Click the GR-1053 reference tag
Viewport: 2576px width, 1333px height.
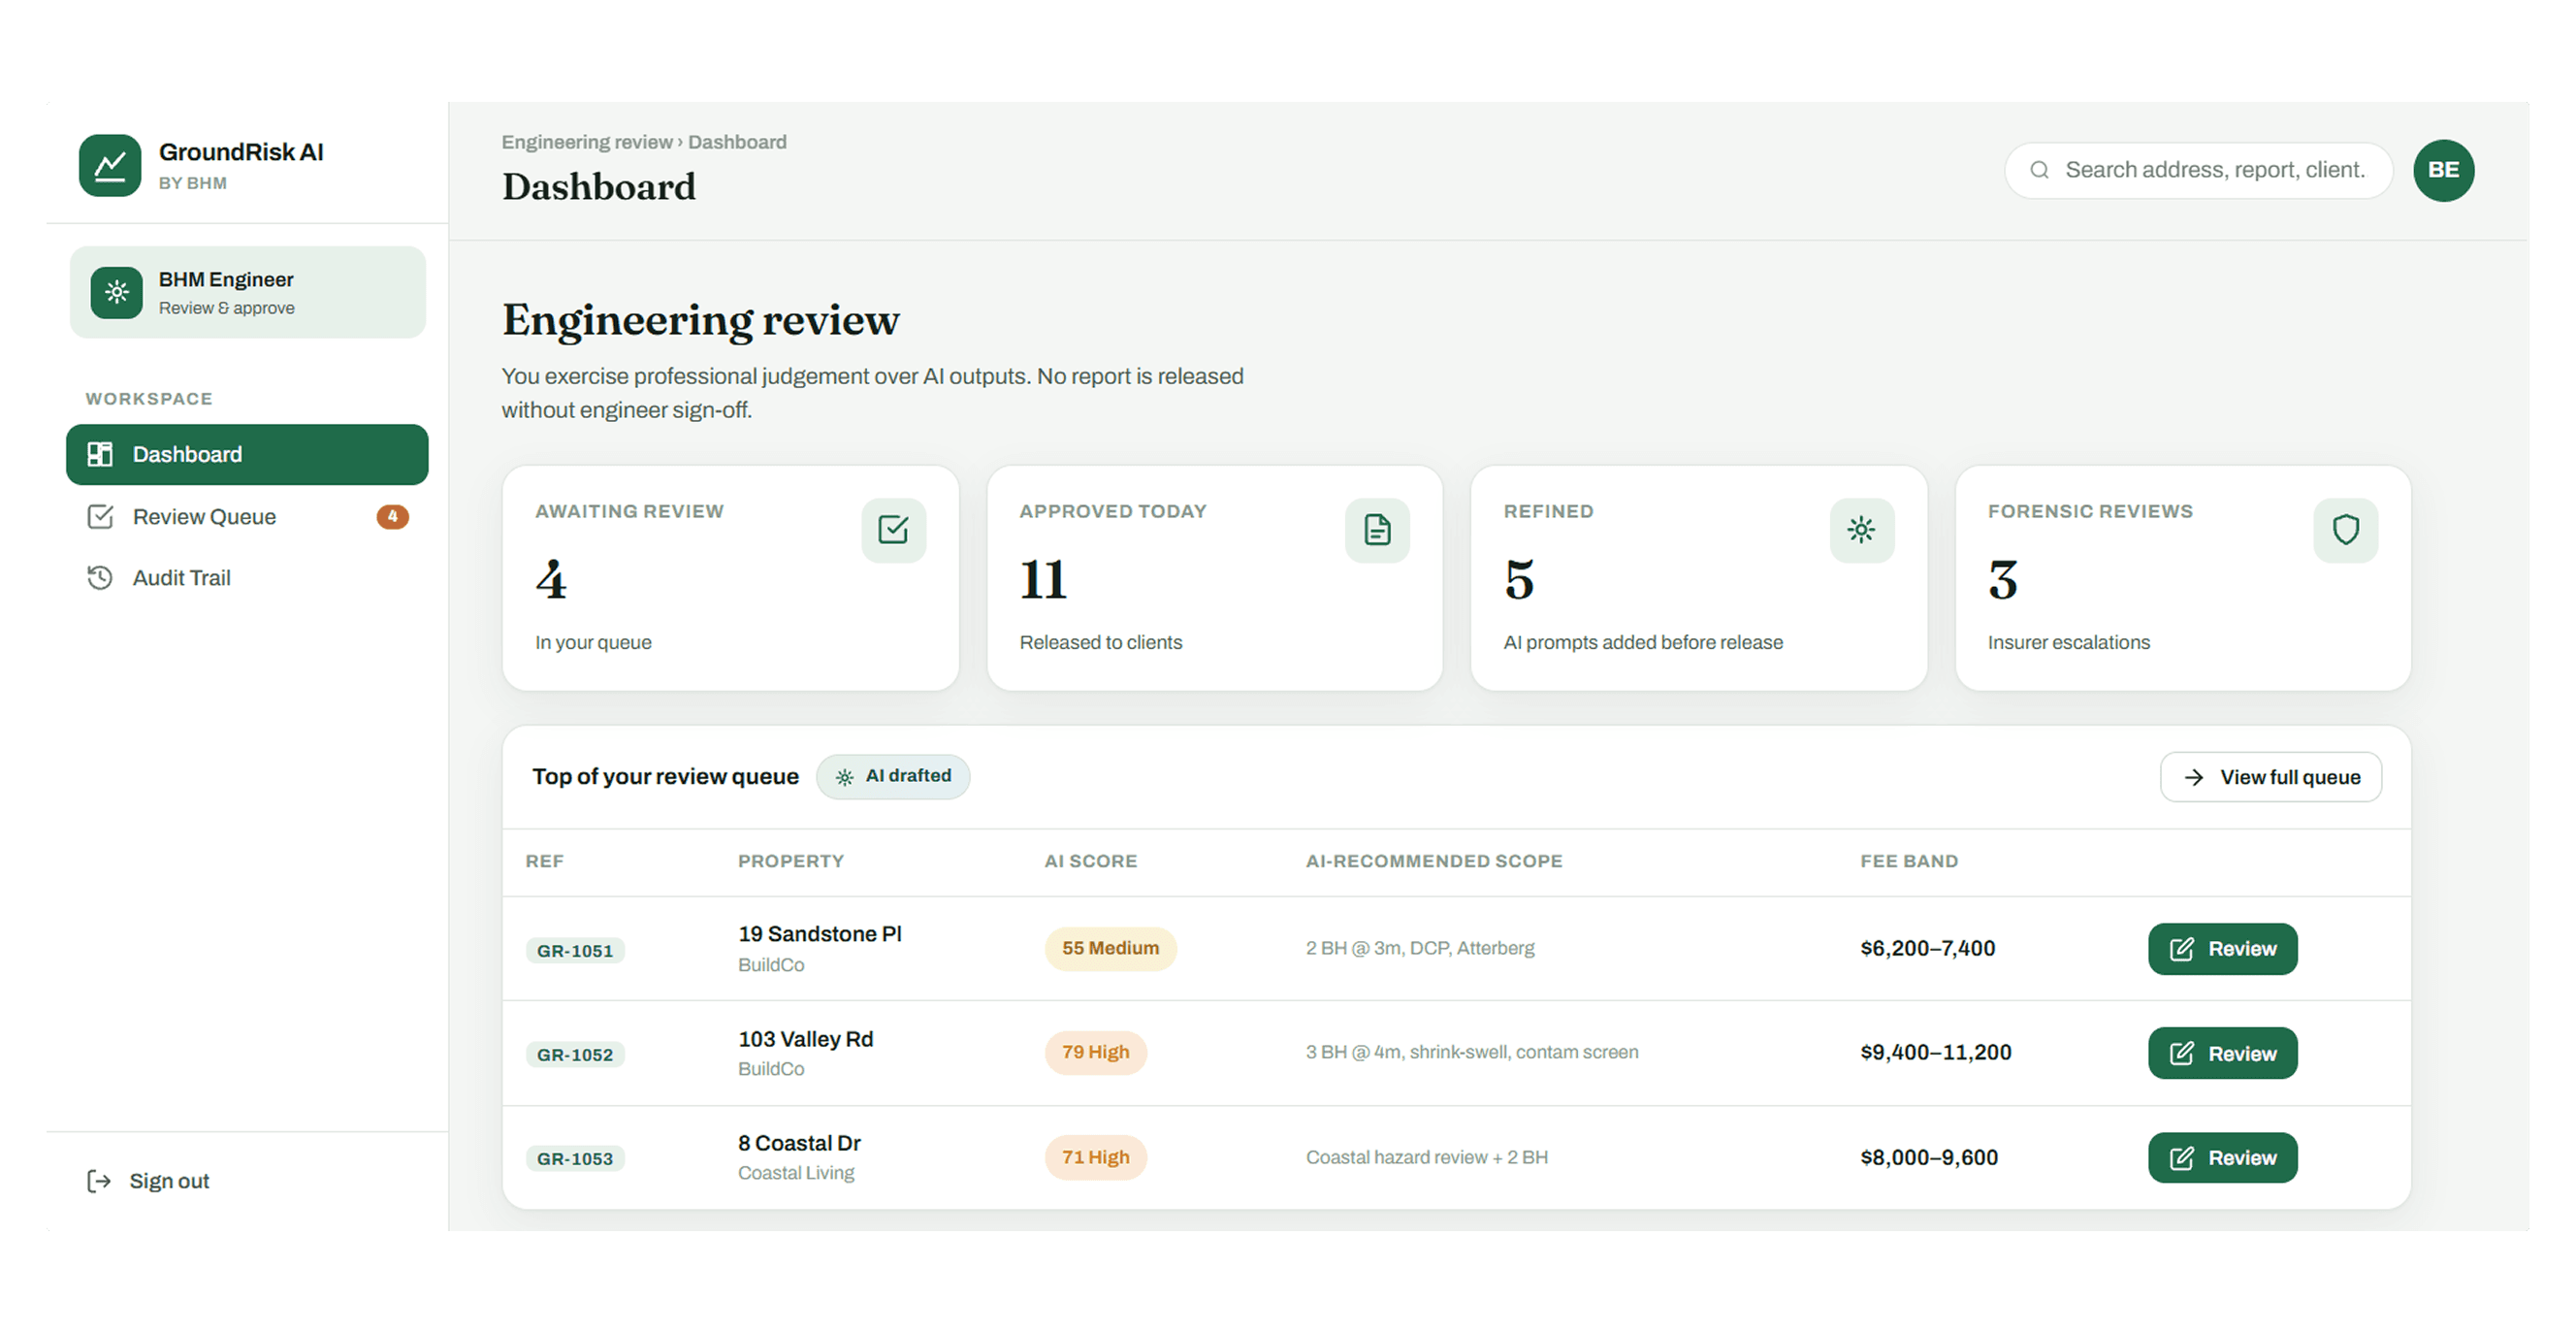click(575, 1158)
